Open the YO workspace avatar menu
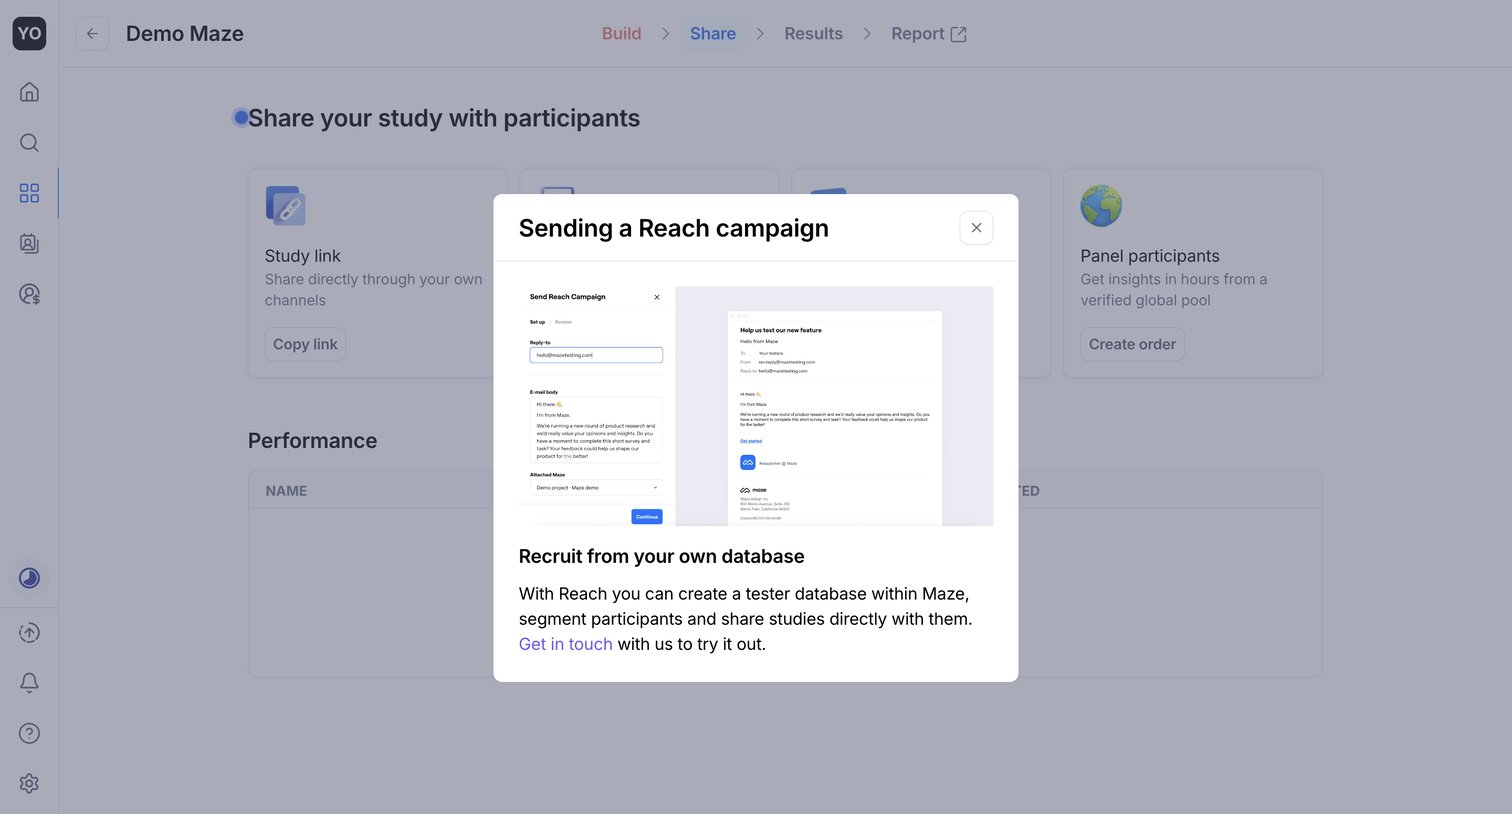Screen dimensions: 1512x814 (29, 33)
